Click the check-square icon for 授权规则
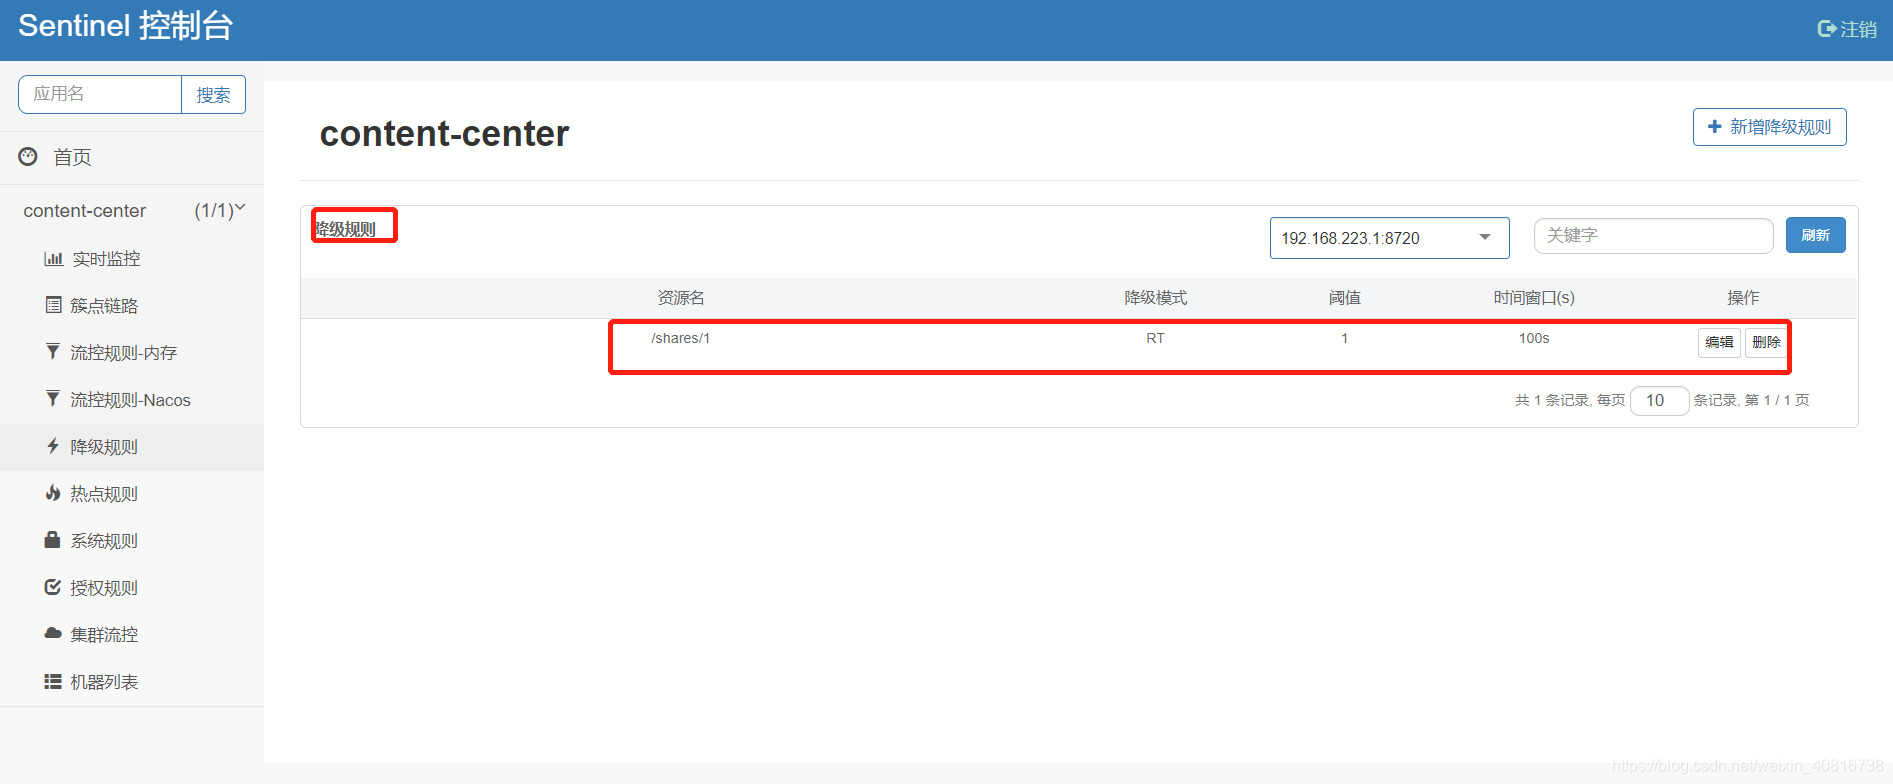This screenshot has width=1893, height=784. click(53, 586)
